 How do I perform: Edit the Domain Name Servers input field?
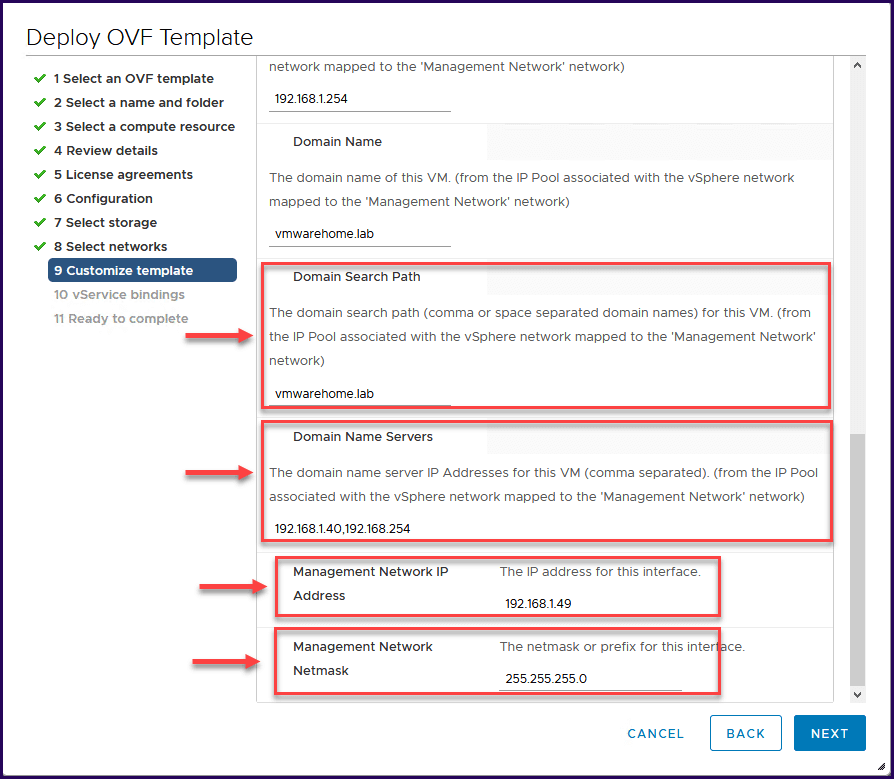pyautogui.click(x=360, y=529)
